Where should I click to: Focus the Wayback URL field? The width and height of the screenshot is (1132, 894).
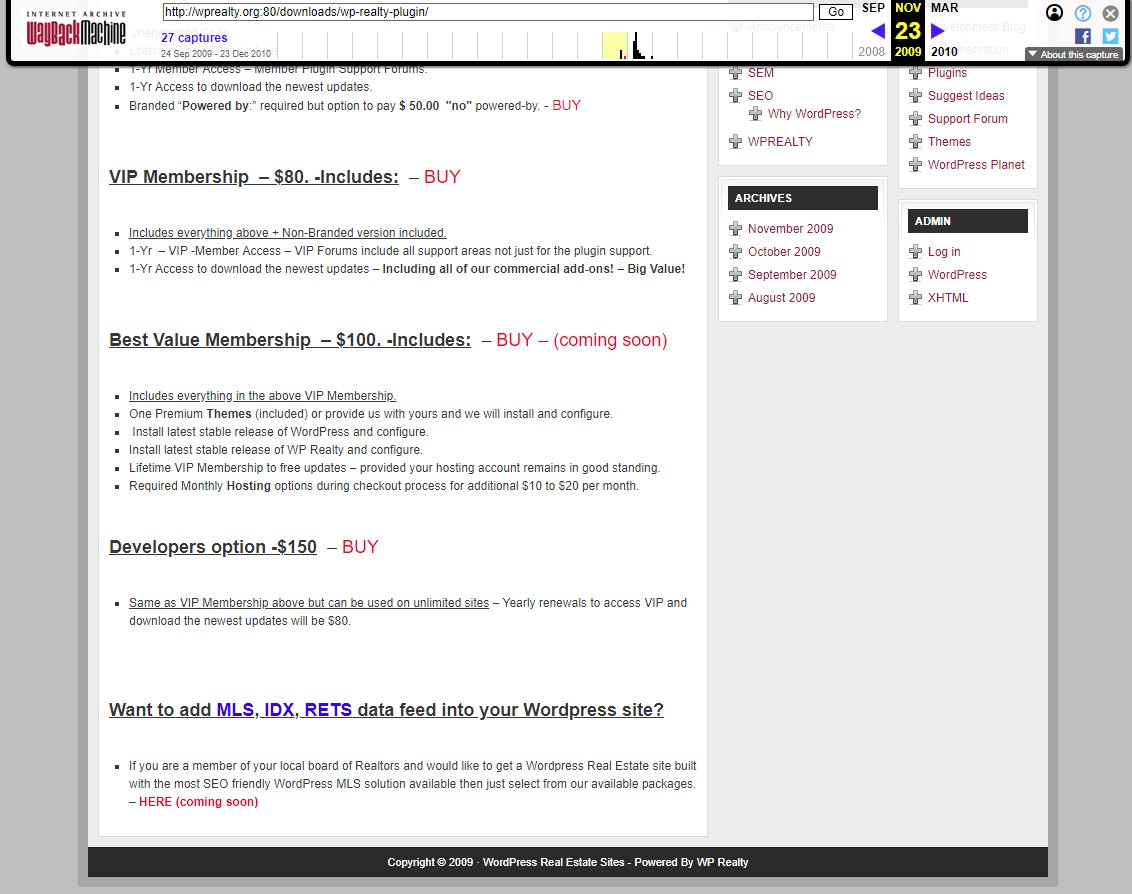[488, 12]
